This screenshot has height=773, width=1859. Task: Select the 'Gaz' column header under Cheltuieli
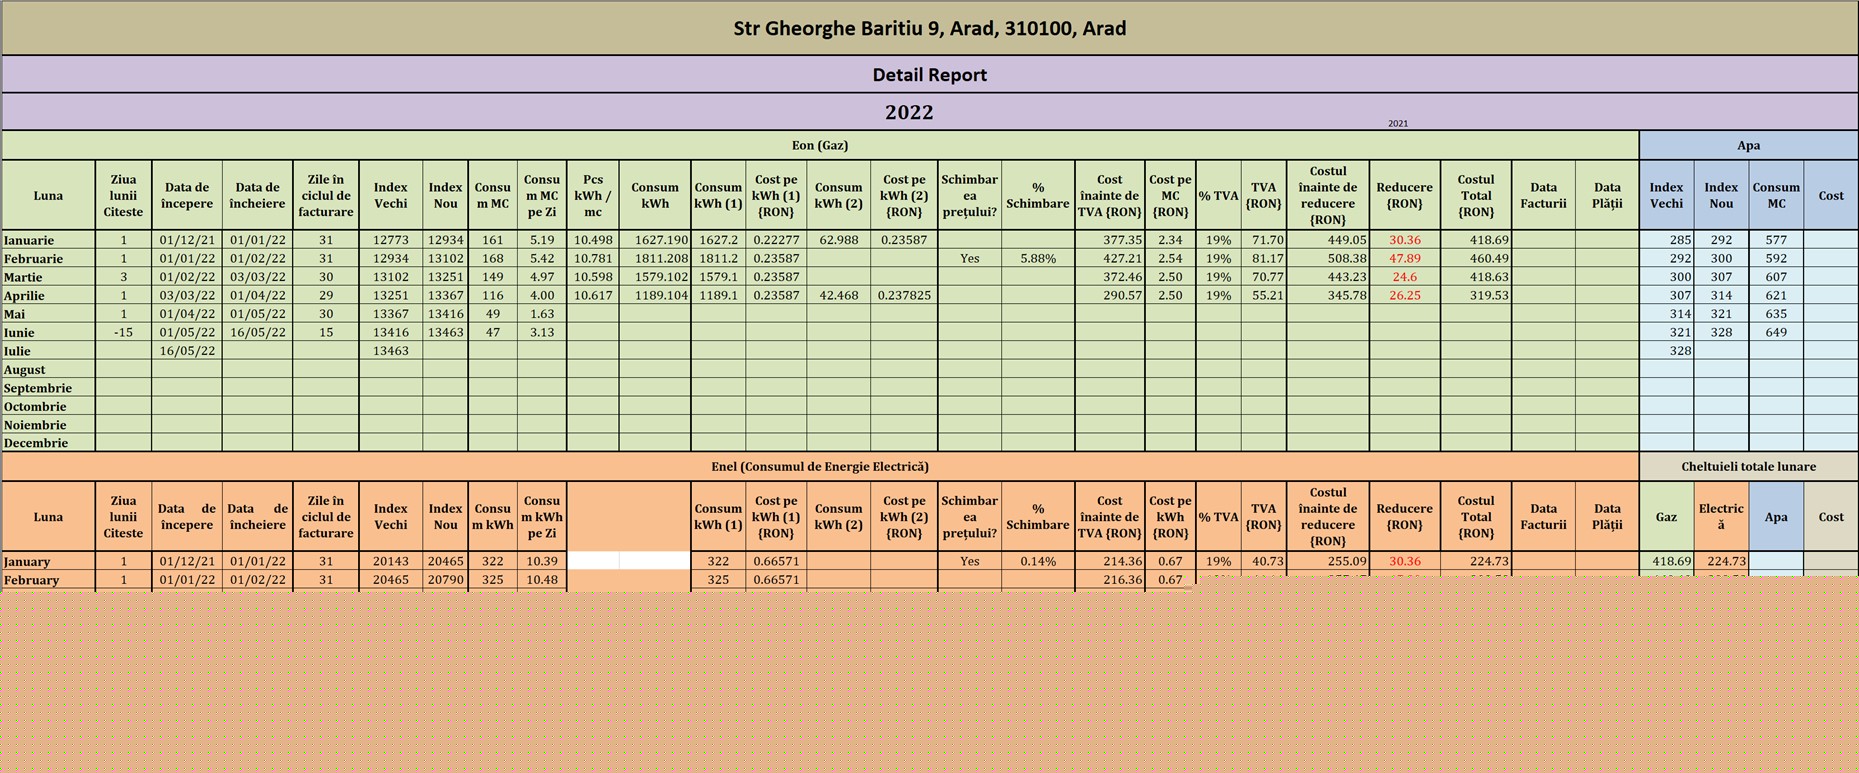1666,517
